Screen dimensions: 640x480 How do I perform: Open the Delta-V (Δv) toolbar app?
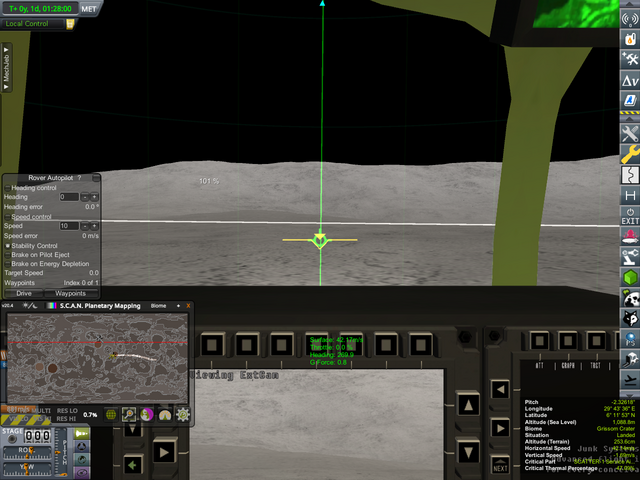tap(630, 80)
